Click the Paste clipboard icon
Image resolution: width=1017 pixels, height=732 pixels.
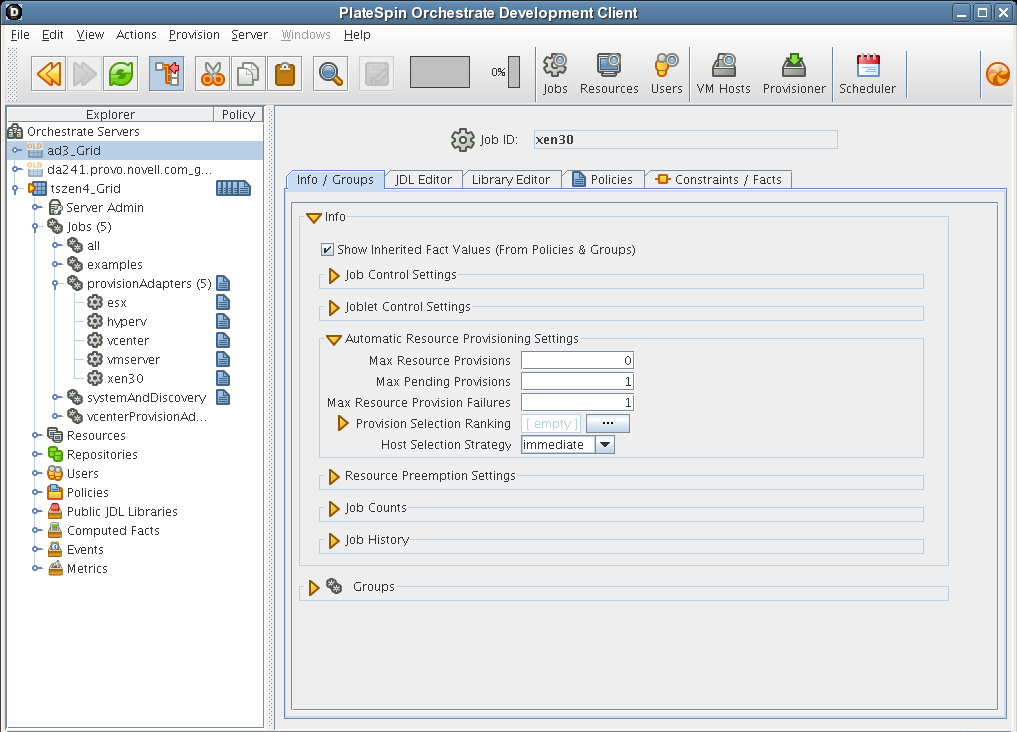pos(284,74)
